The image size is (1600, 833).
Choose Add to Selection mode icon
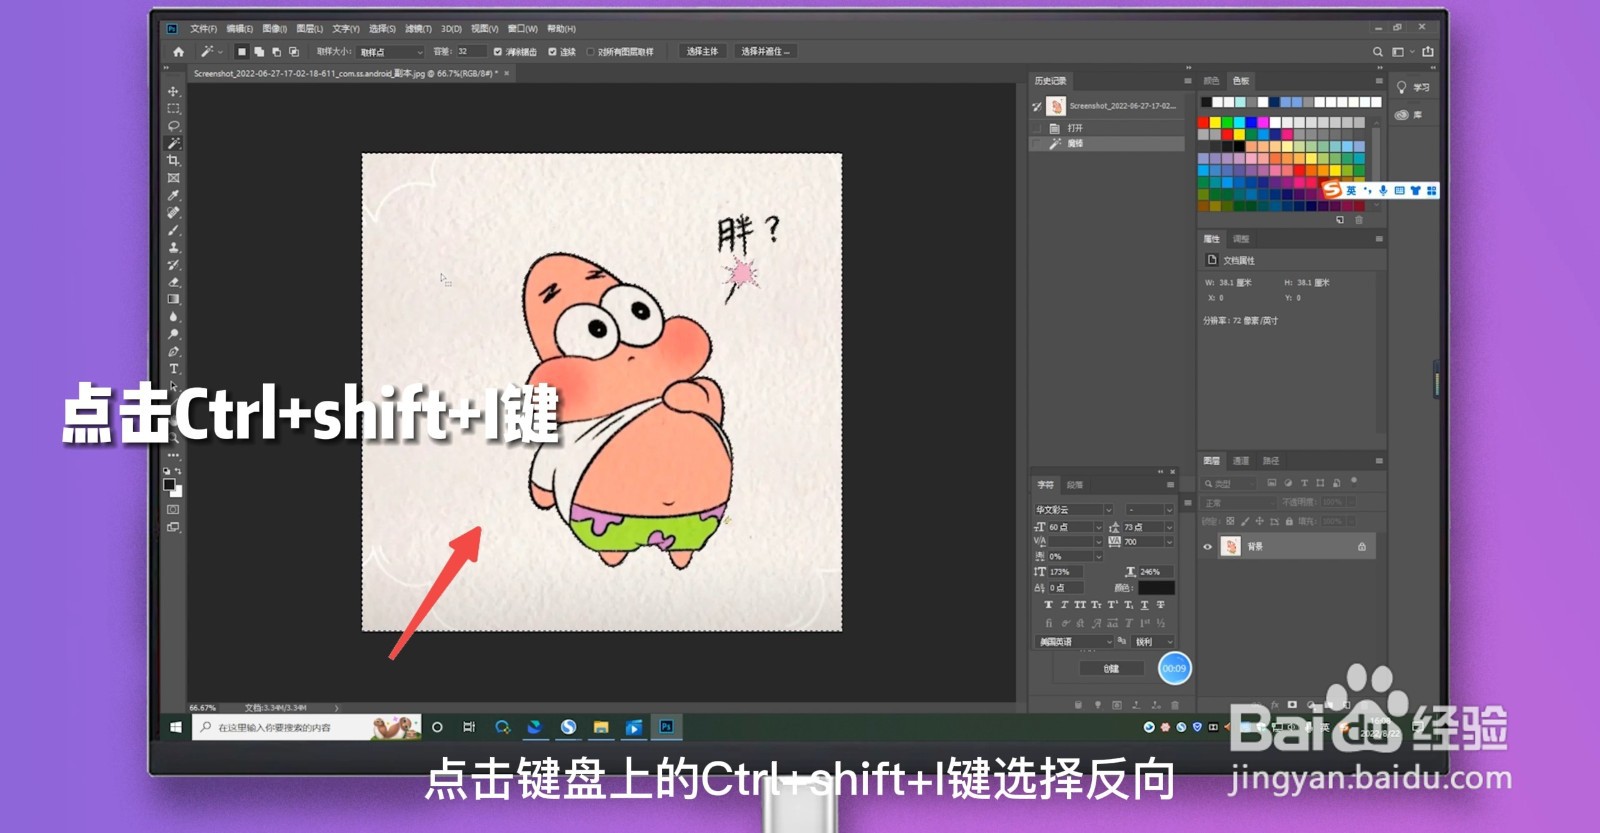point(259,51)
